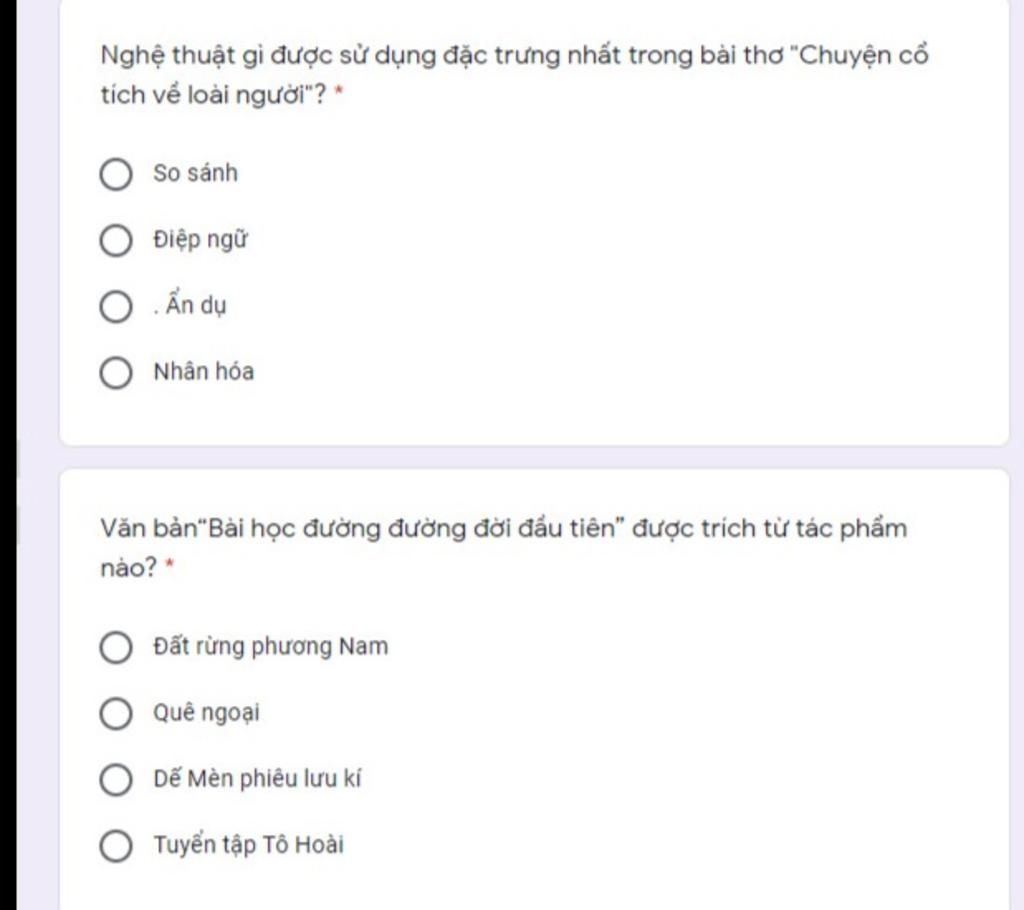The image size is (1024, 910).
Task: Click the "So sánh" answer label text
Action: click(195, 174)
